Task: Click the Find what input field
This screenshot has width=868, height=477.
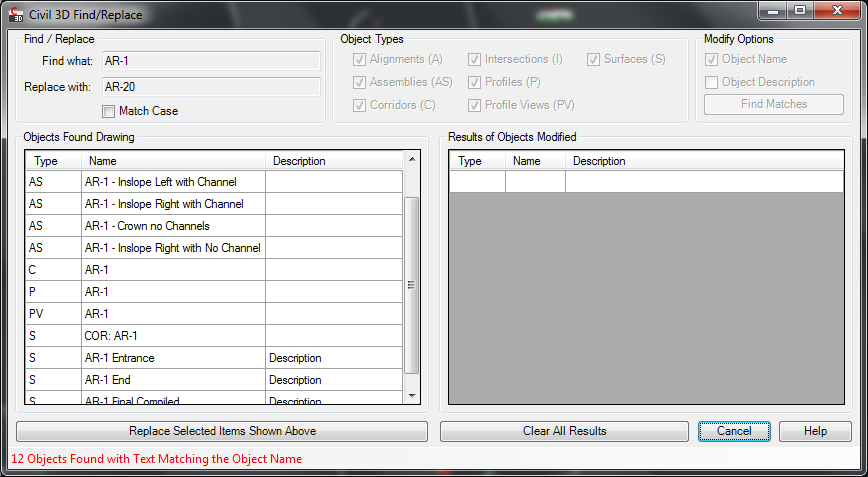Action: (x=211, y=61)
